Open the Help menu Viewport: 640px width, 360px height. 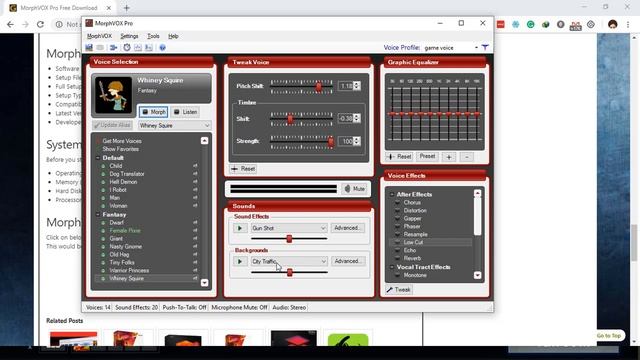tap(173, 36)
